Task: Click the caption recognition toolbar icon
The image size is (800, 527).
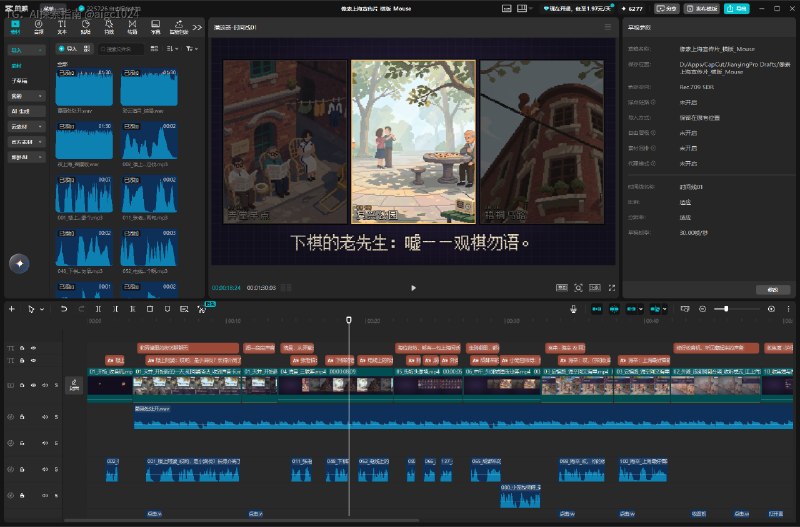Action: [184, 309]
